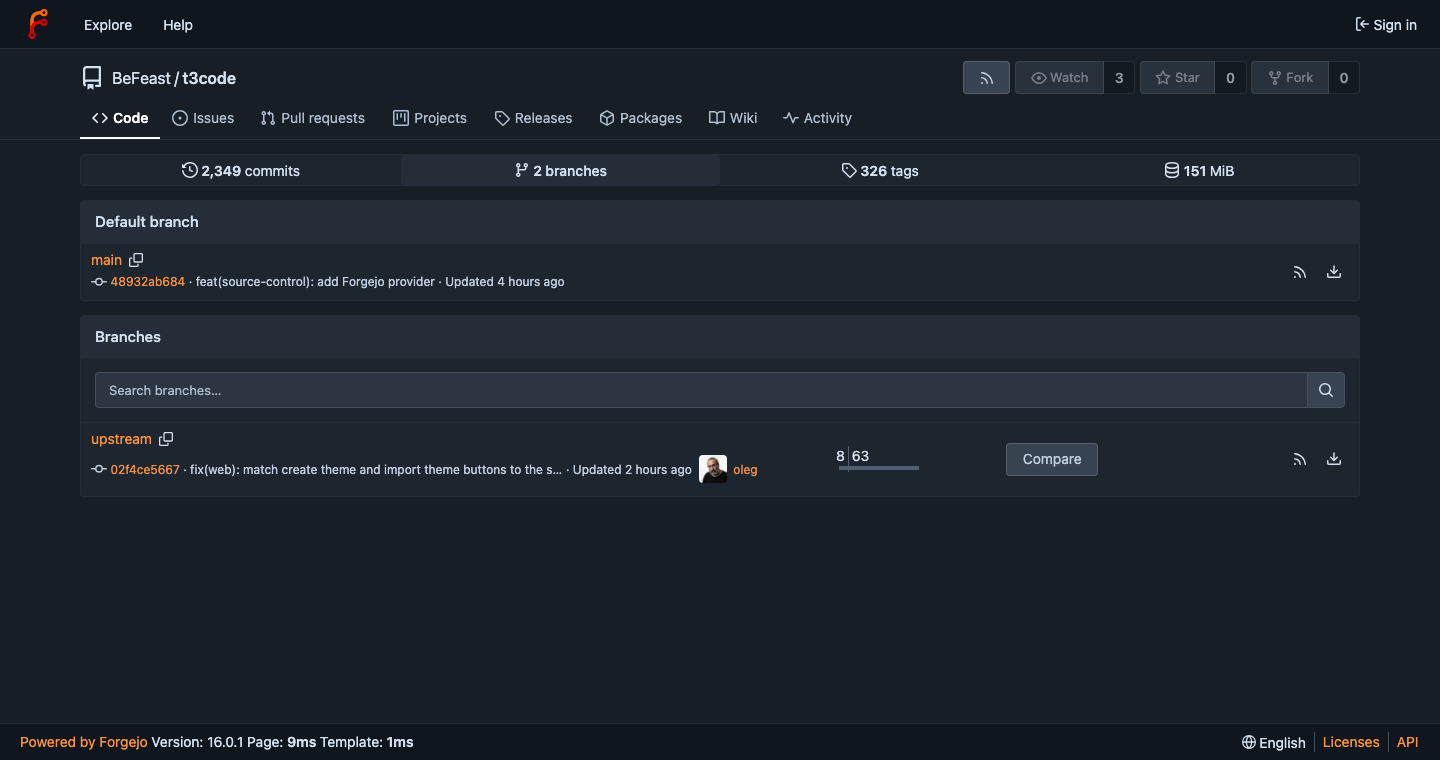This screenshot has height=760, width=1440.
Task: Copy the upstream branch name
Action: coord(166,439)
